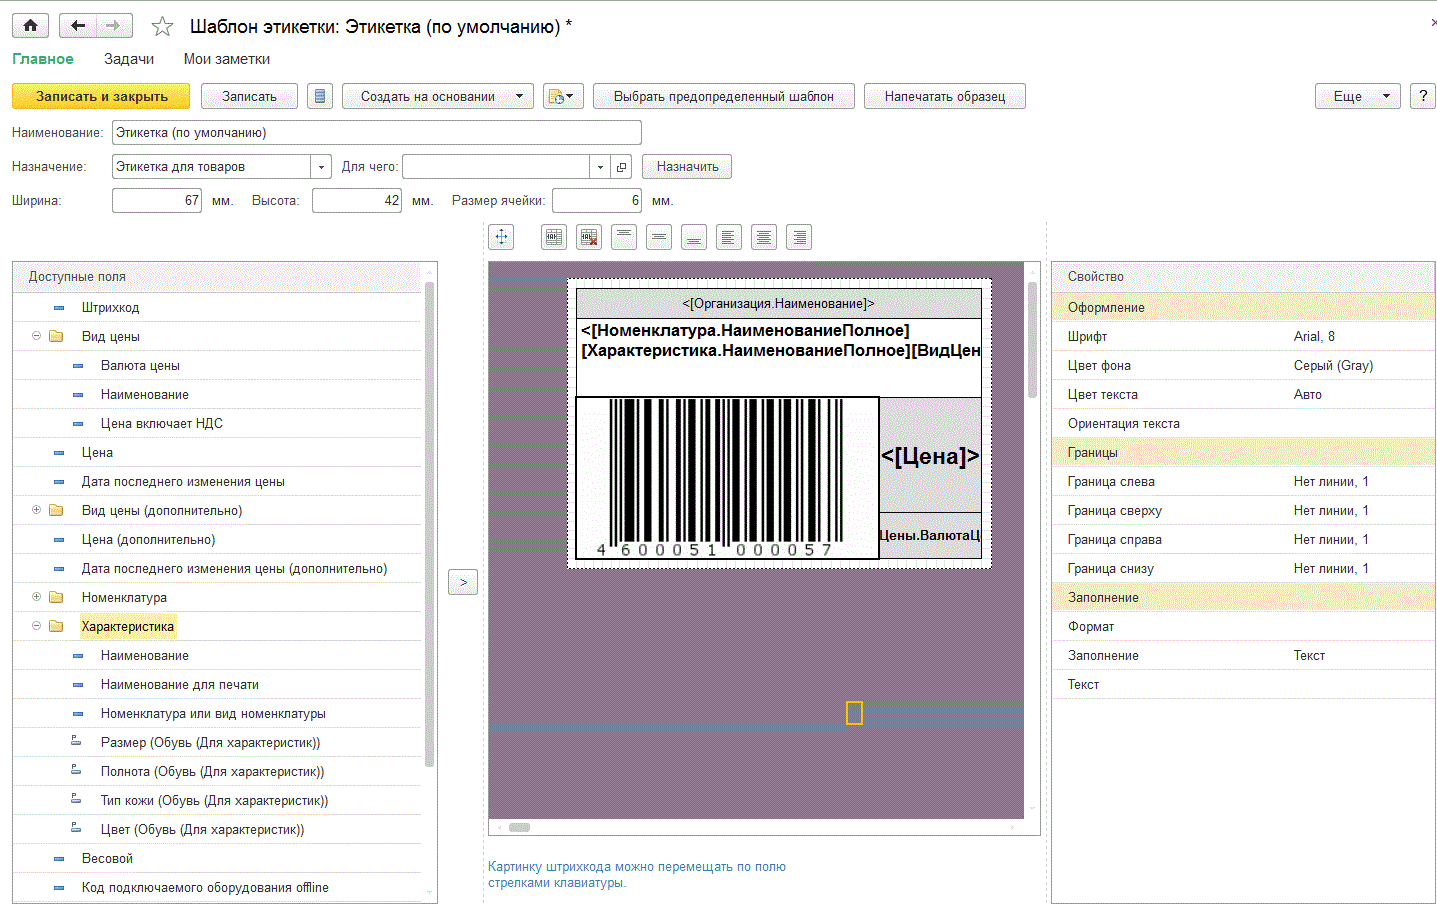The height and width of the screenshot is (905, 1437).
Task: Click the Высота input field
Action: point(357,201)
